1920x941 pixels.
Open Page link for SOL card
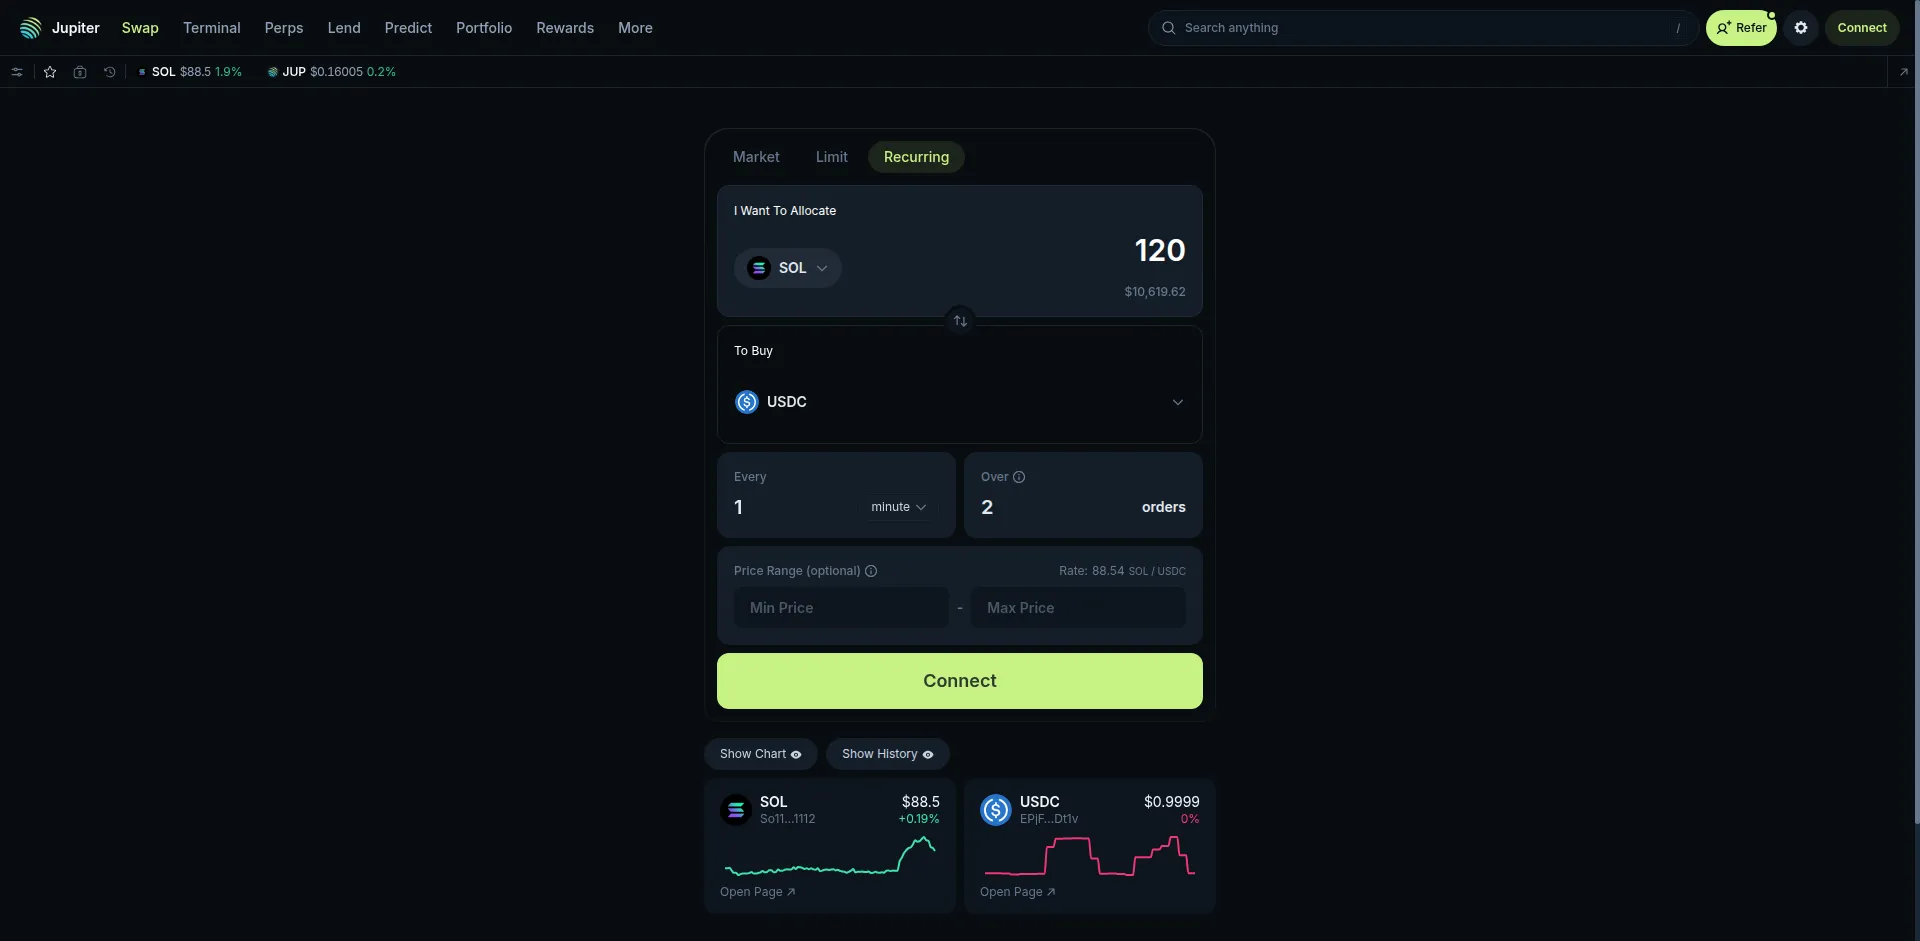(x=757, y=892)
